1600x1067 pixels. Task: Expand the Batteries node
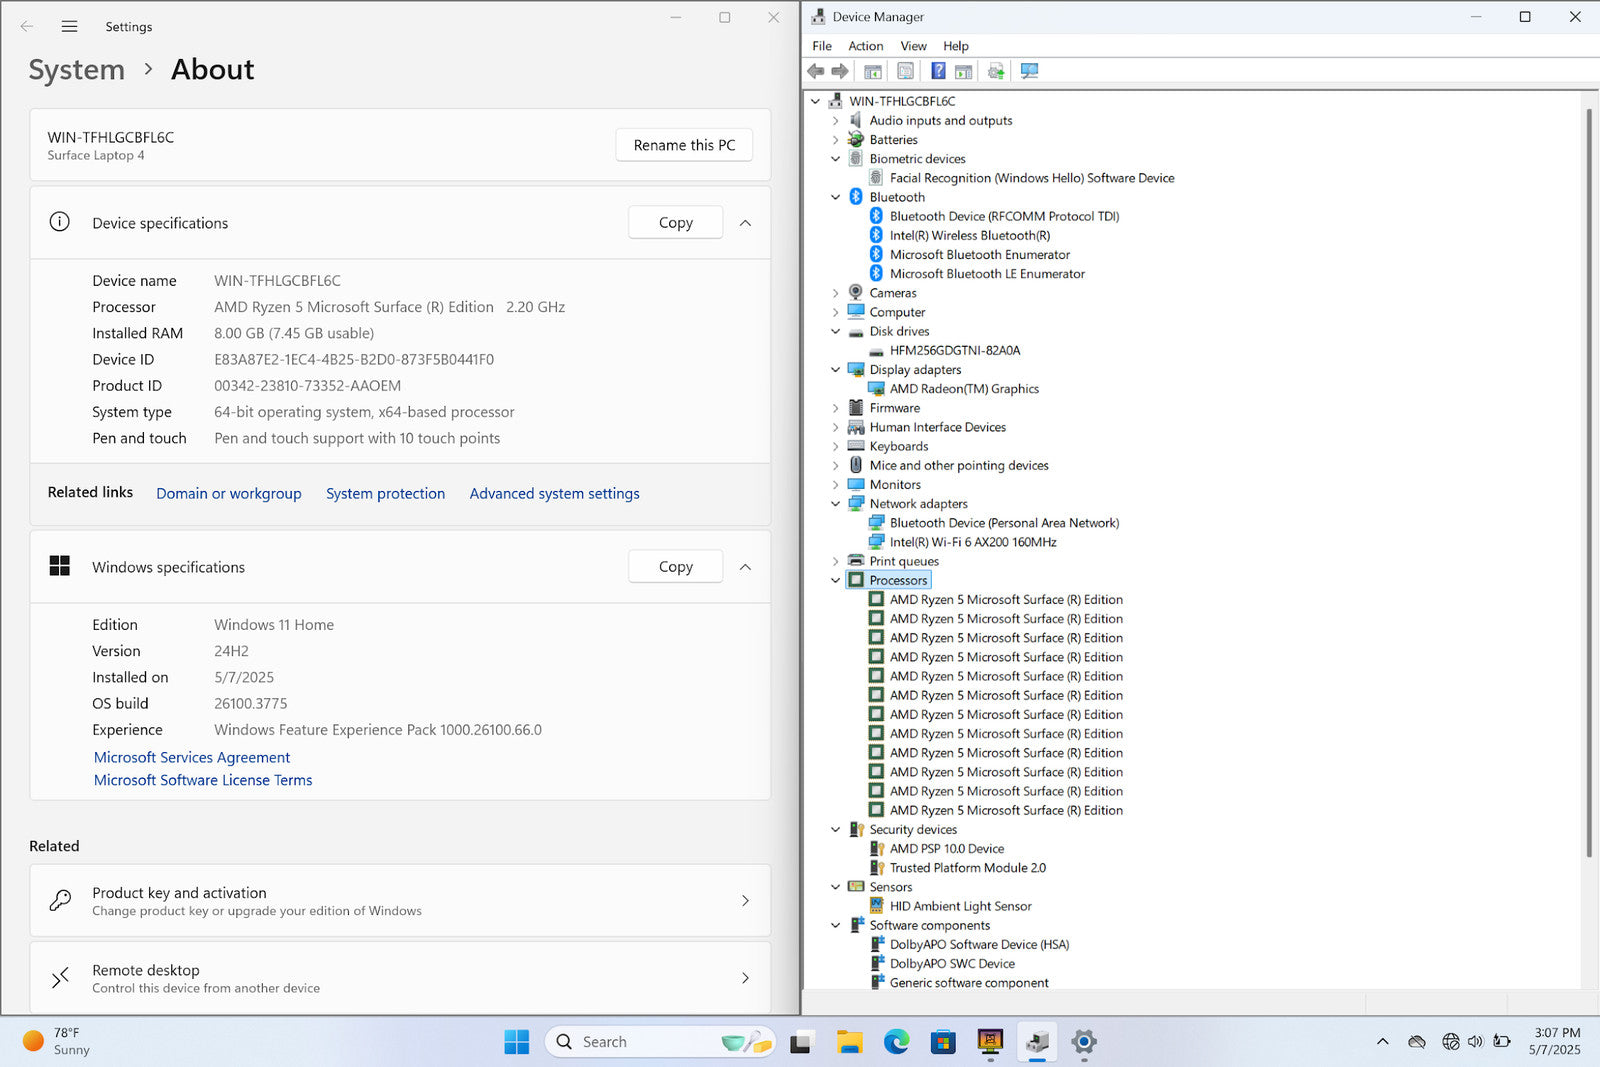click(836, 140)
